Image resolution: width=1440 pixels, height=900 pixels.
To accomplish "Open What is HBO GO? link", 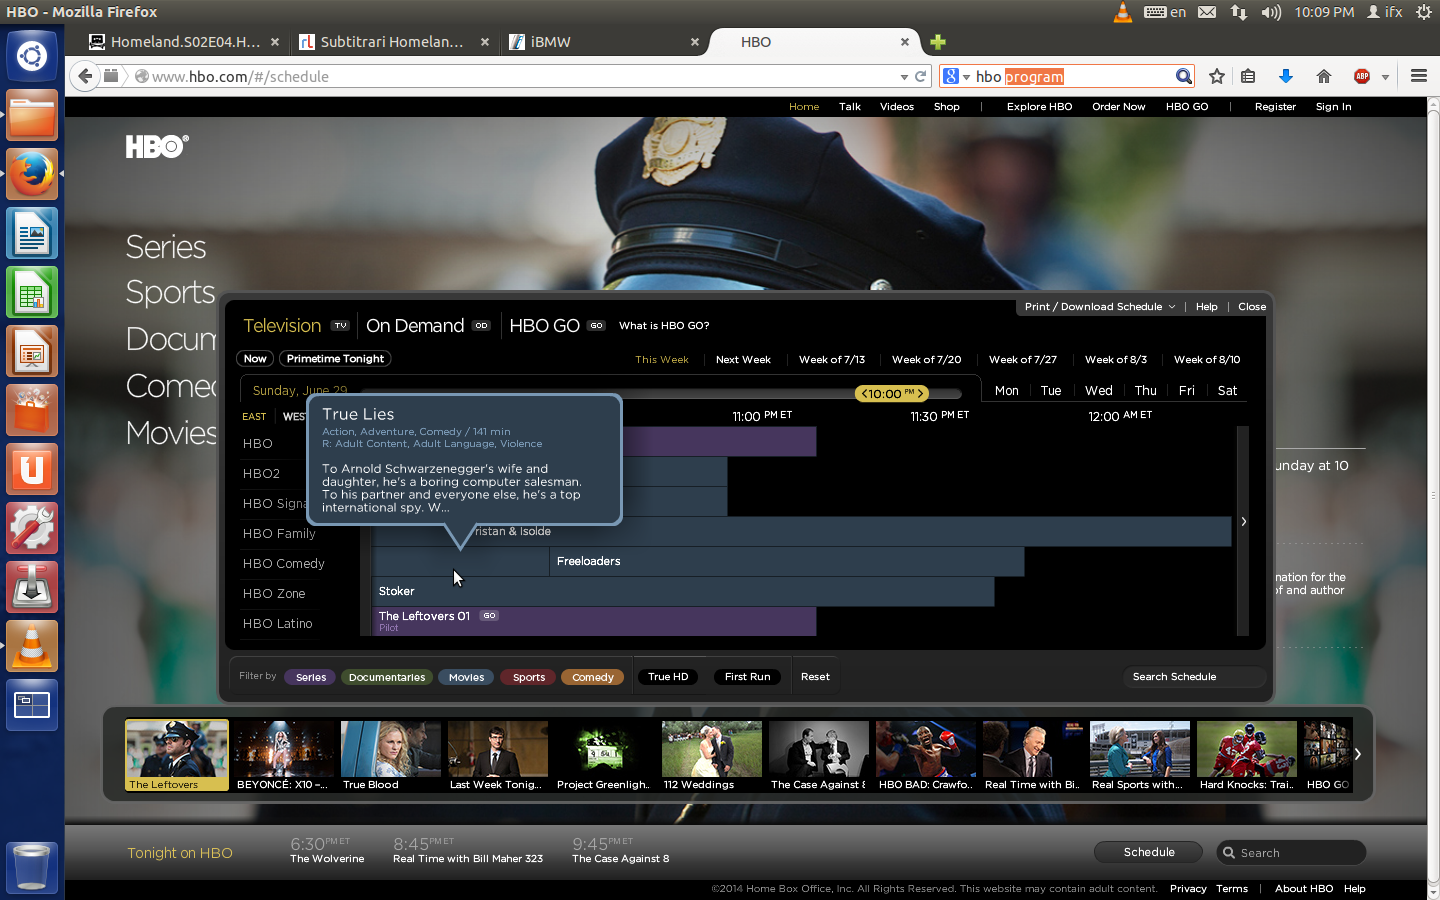I will pyautogui.click(x=664, y=326).
